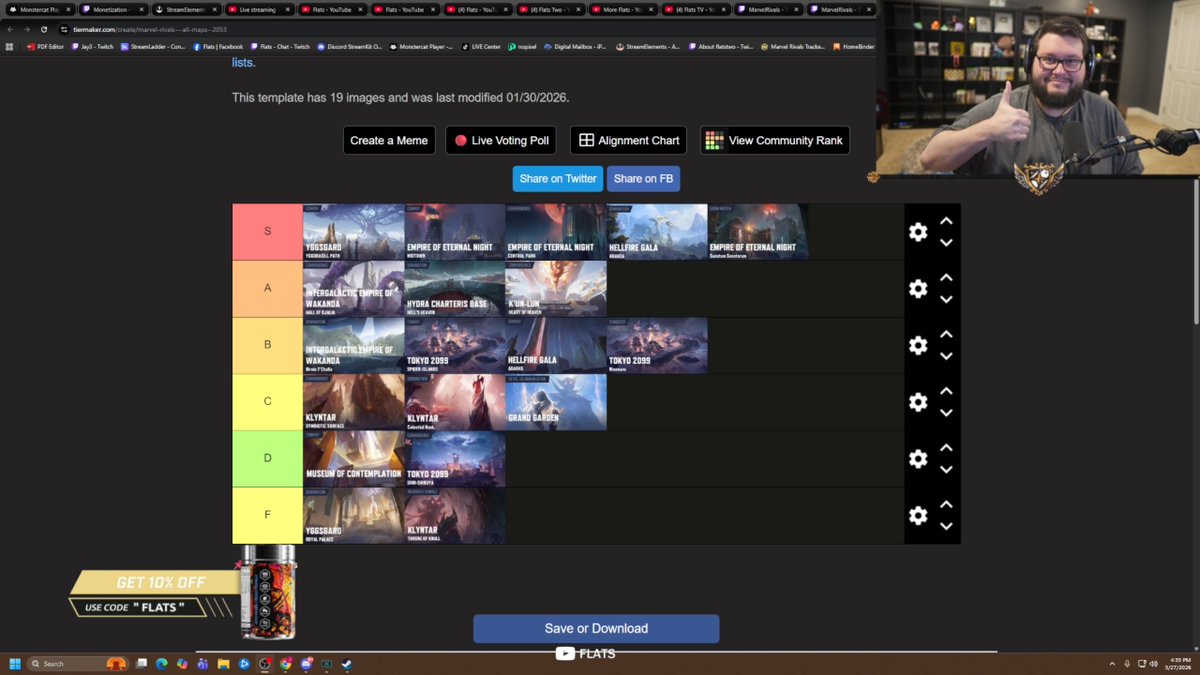Image resolution: width=1200 pixels, height=675 pixels.
Task: Pick K'un-Lun Heart of Heaven thumbnail
Action: click(556, 289)
